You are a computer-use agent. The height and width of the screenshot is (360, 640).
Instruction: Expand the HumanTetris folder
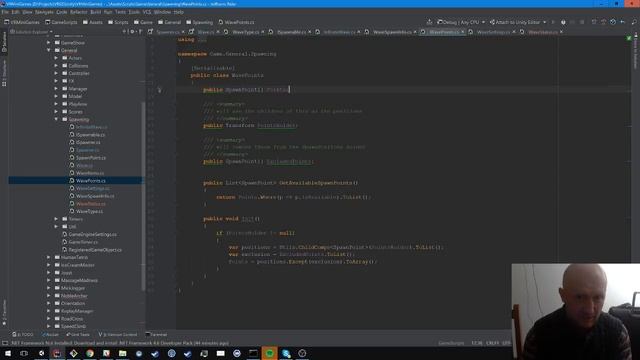(49, 257)
